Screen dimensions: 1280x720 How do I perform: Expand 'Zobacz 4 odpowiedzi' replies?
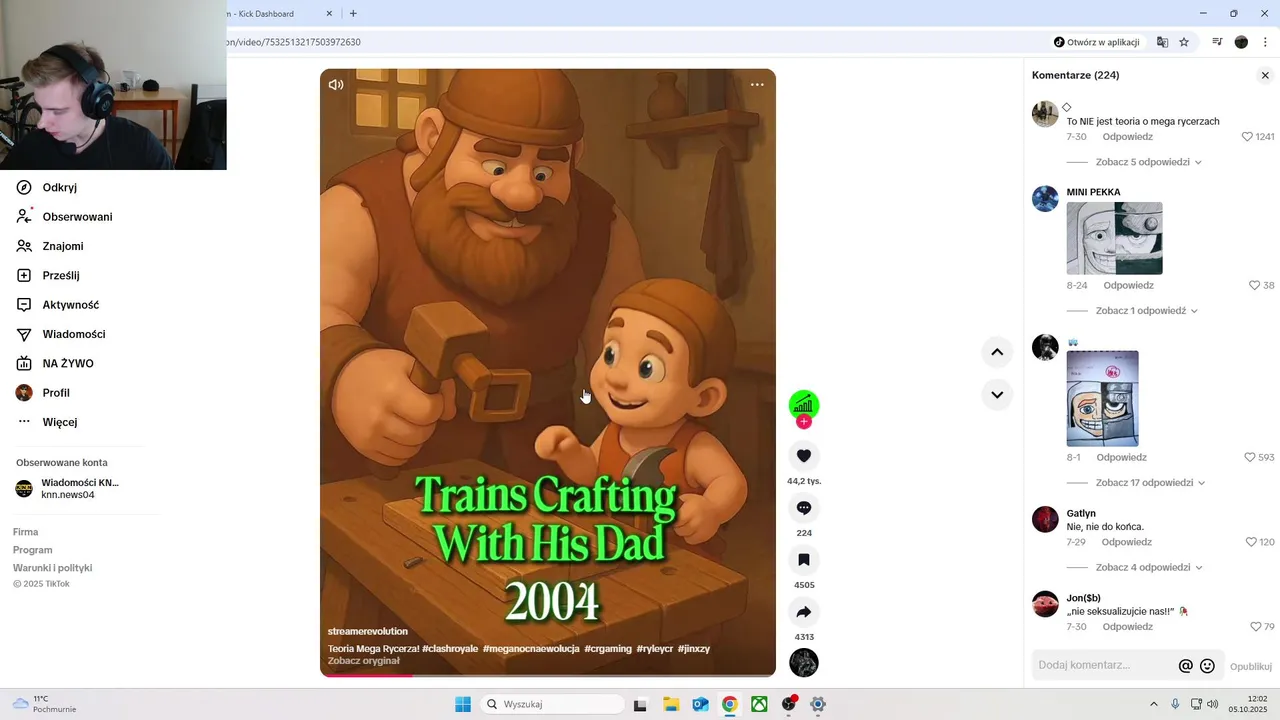point(1148,568)
